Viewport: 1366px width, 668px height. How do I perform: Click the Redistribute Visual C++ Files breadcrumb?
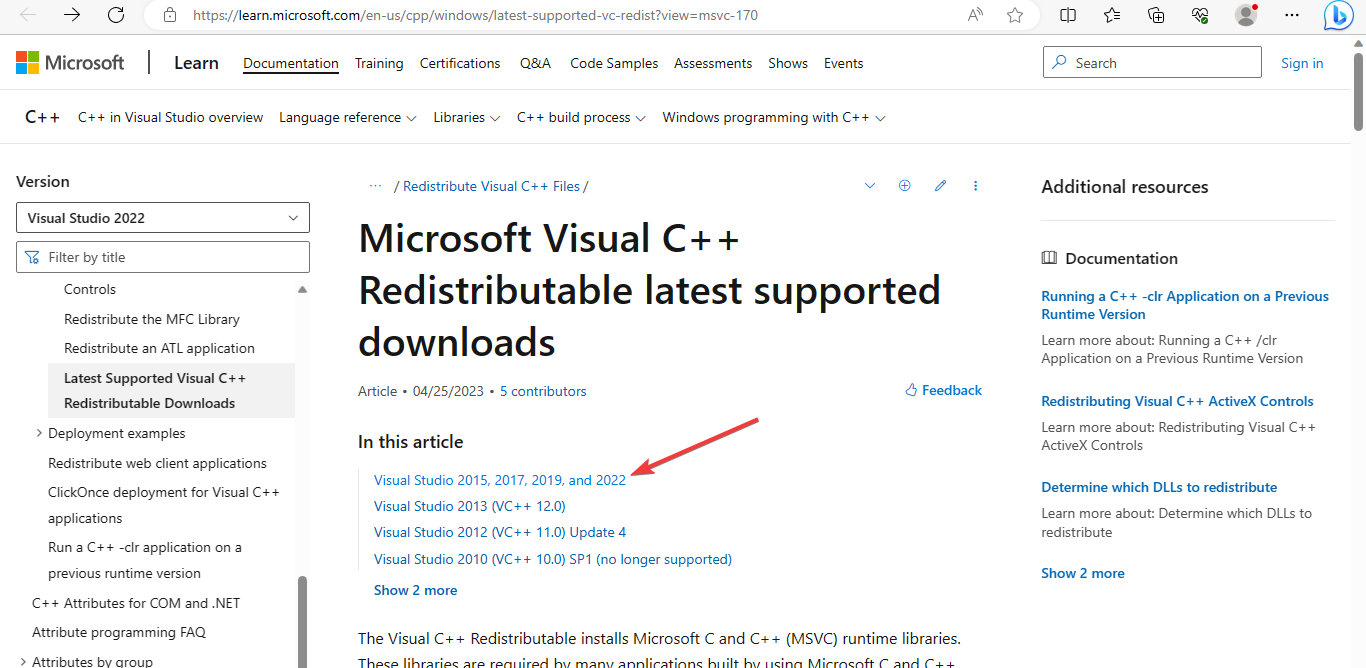[491, 186]
